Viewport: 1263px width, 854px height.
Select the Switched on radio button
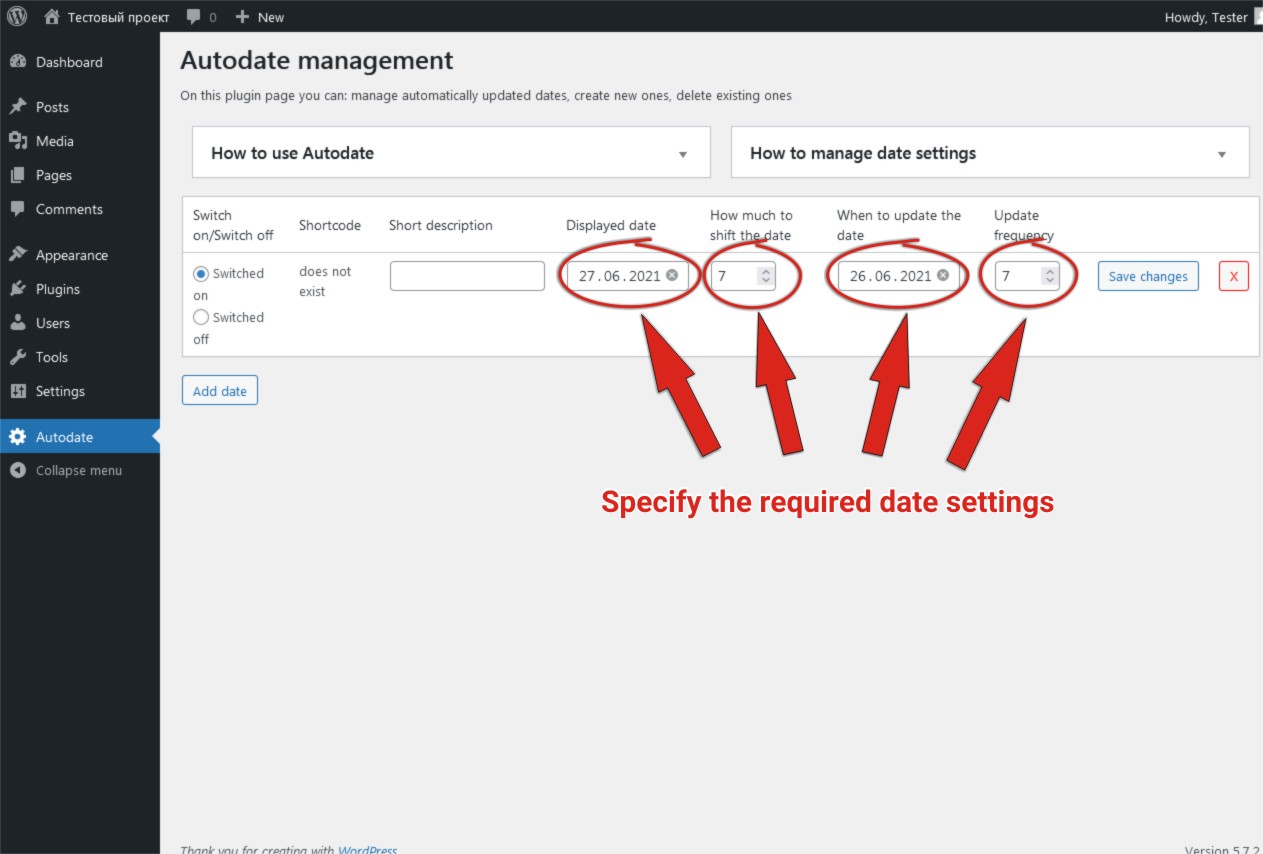click(201, 273)
